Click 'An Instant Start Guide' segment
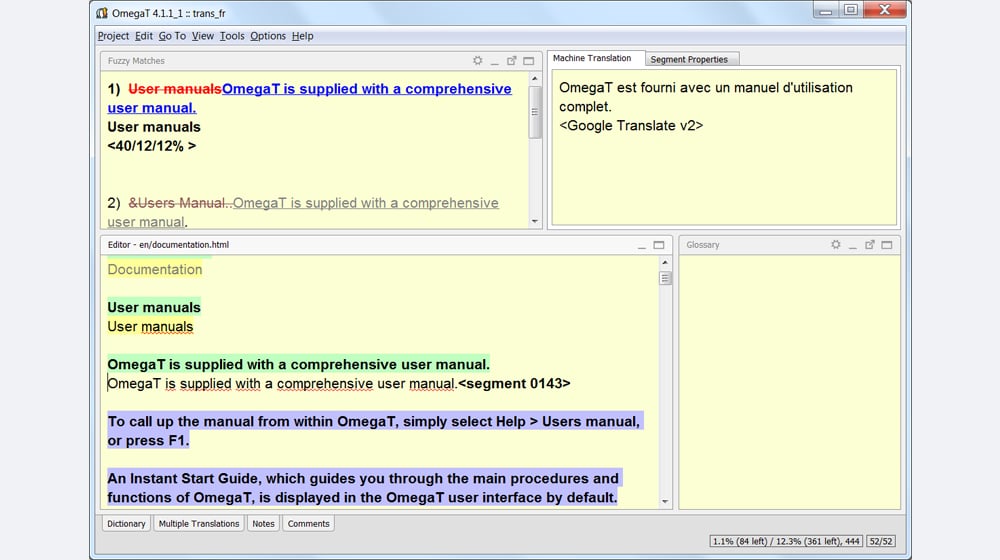The image size is (1000, 560). (x=364, y=488)
